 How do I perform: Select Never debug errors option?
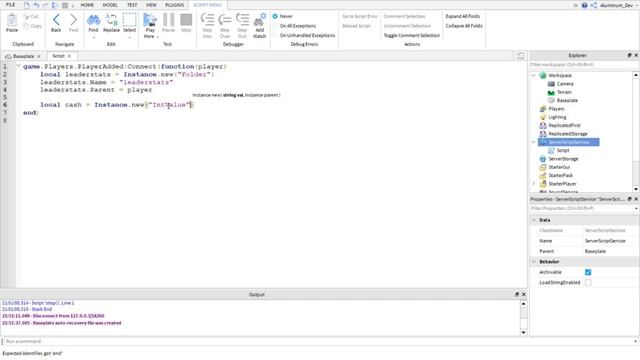tap(275, 16)
